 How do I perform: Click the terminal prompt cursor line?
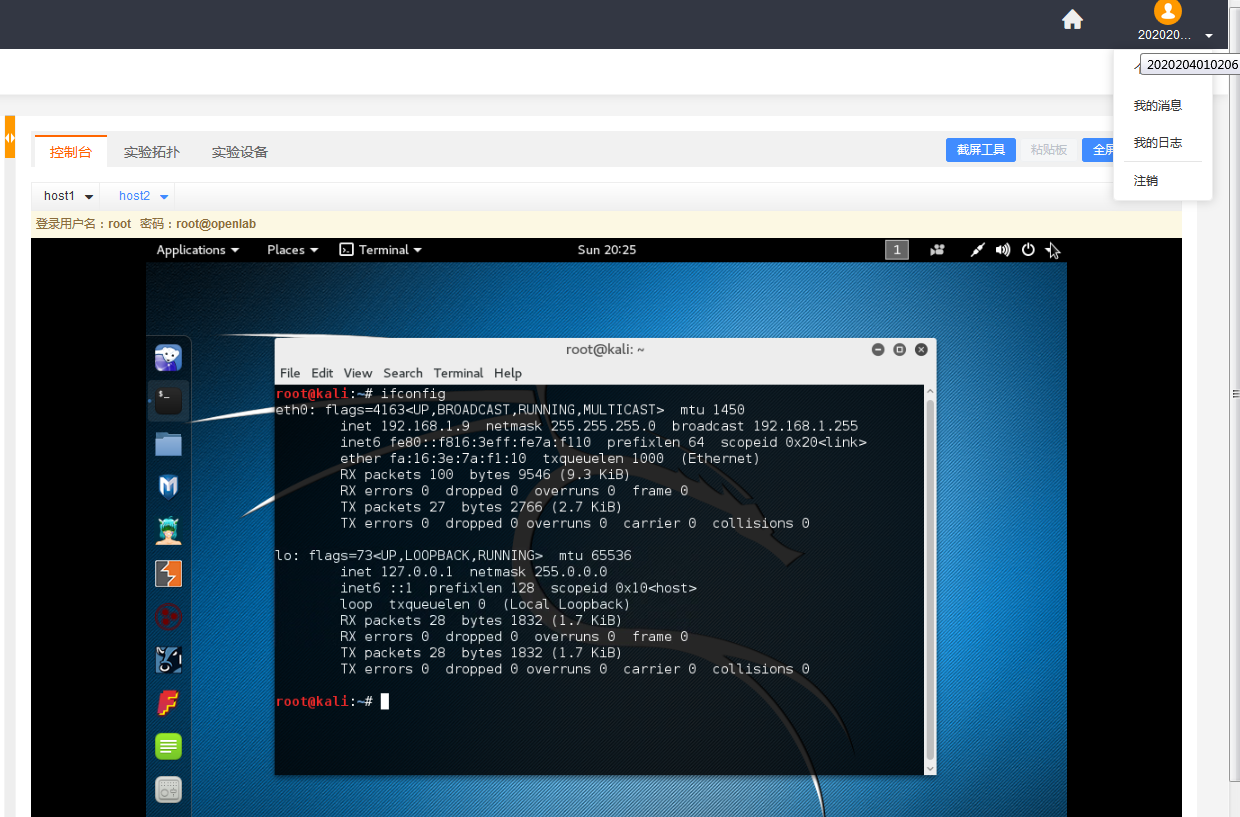click(332, 702)
